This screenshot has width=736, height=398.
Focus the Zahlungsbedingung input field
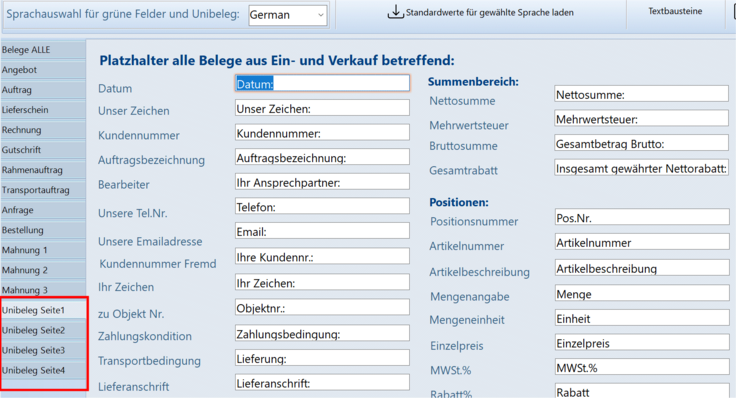(x=322, y=334)
